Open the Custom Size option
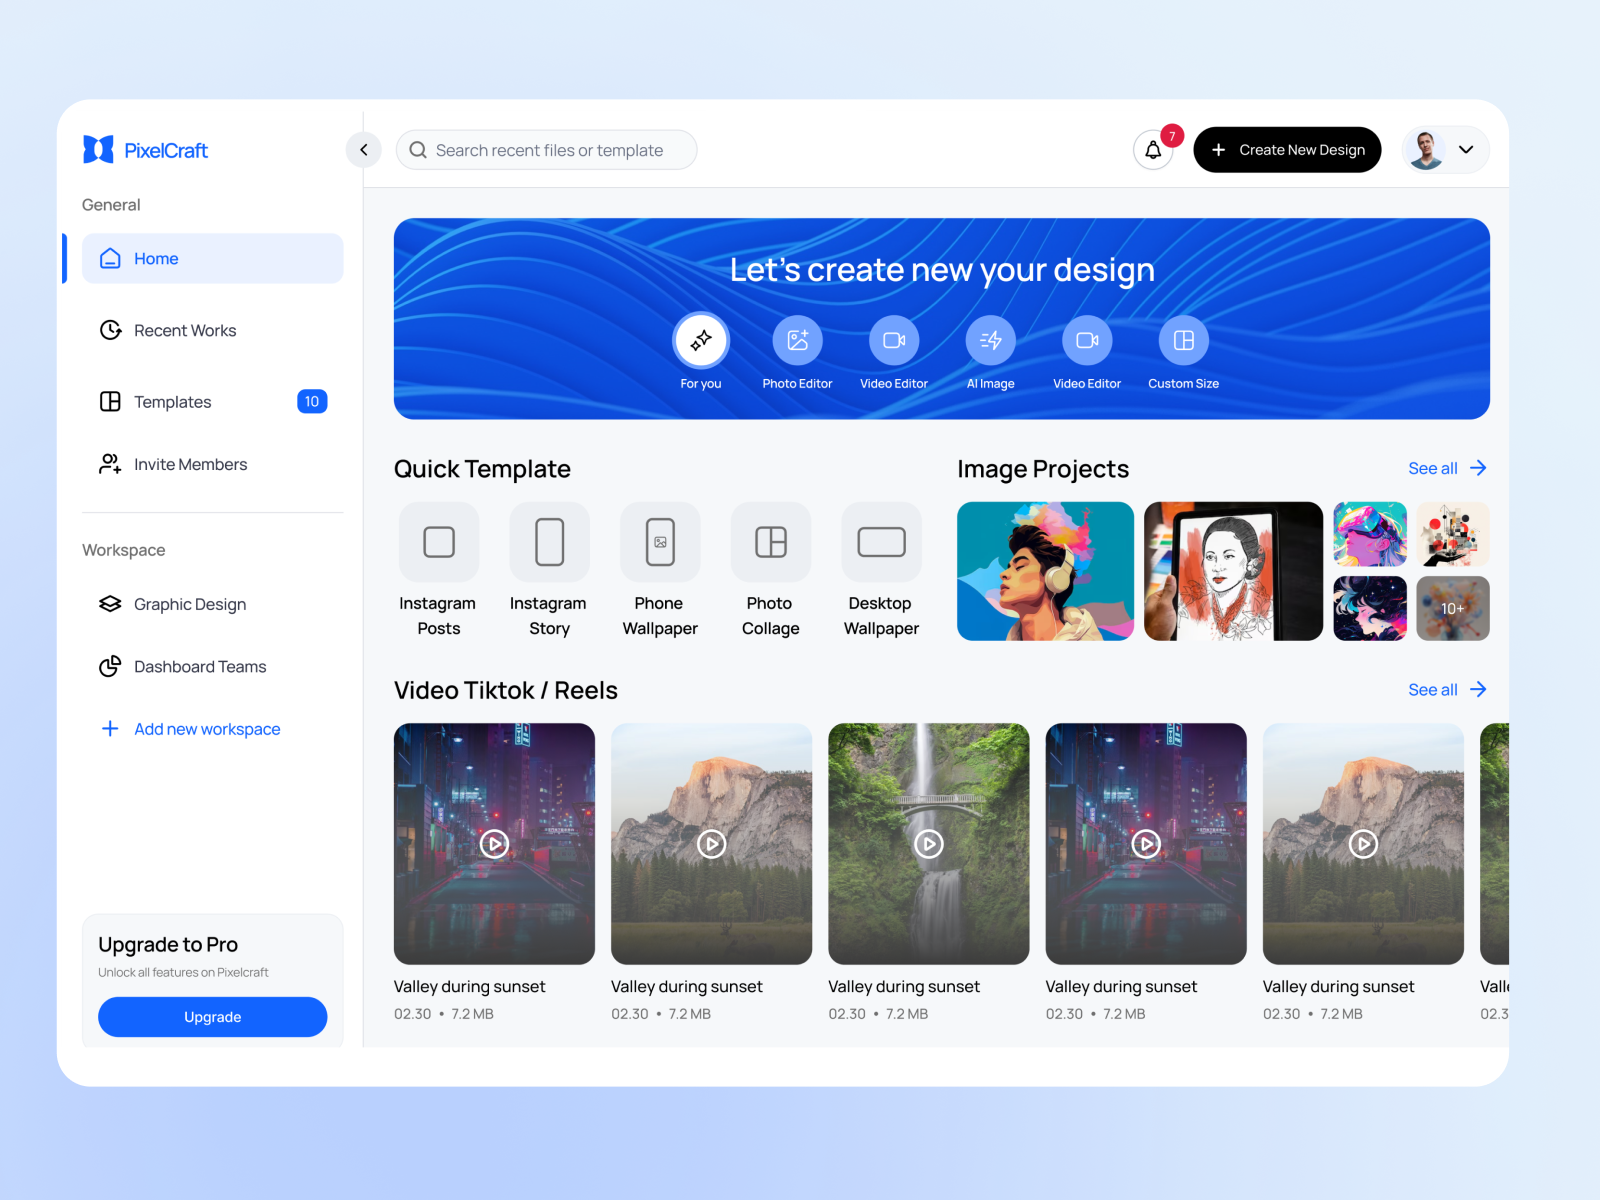 click(x=1183, y=340)
